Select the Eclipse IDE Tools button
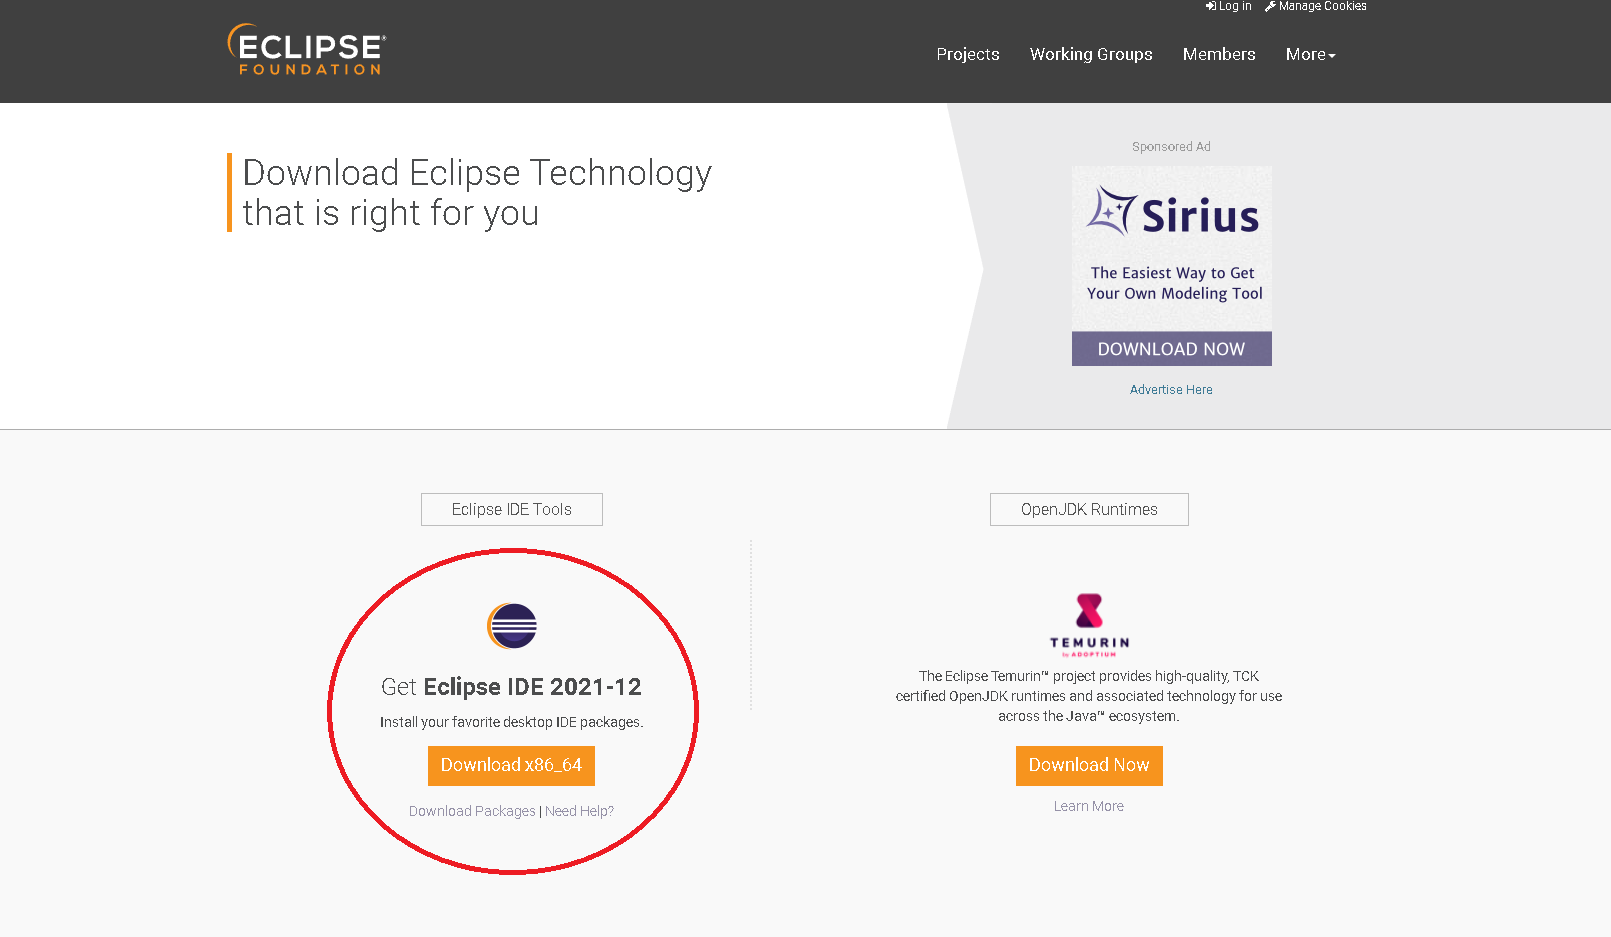The image size is (1611, 937). pyautogui.click(x=512, y=509)
